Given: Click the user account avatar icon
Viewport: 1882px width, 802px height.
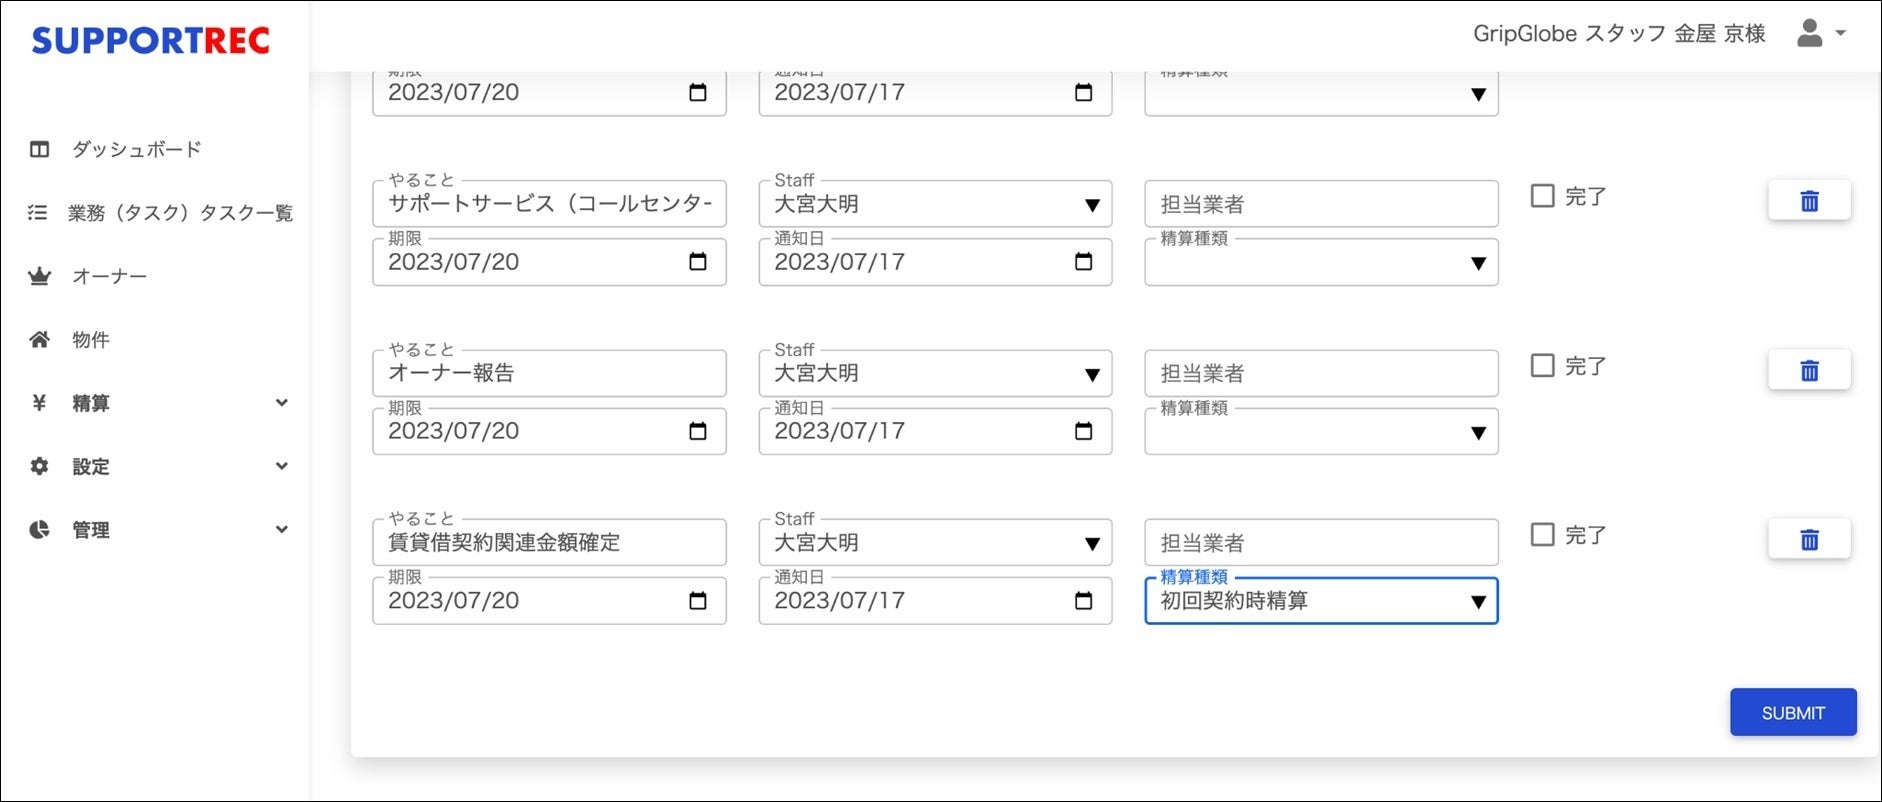Looking at the screenshot, I should point(1809,34).
